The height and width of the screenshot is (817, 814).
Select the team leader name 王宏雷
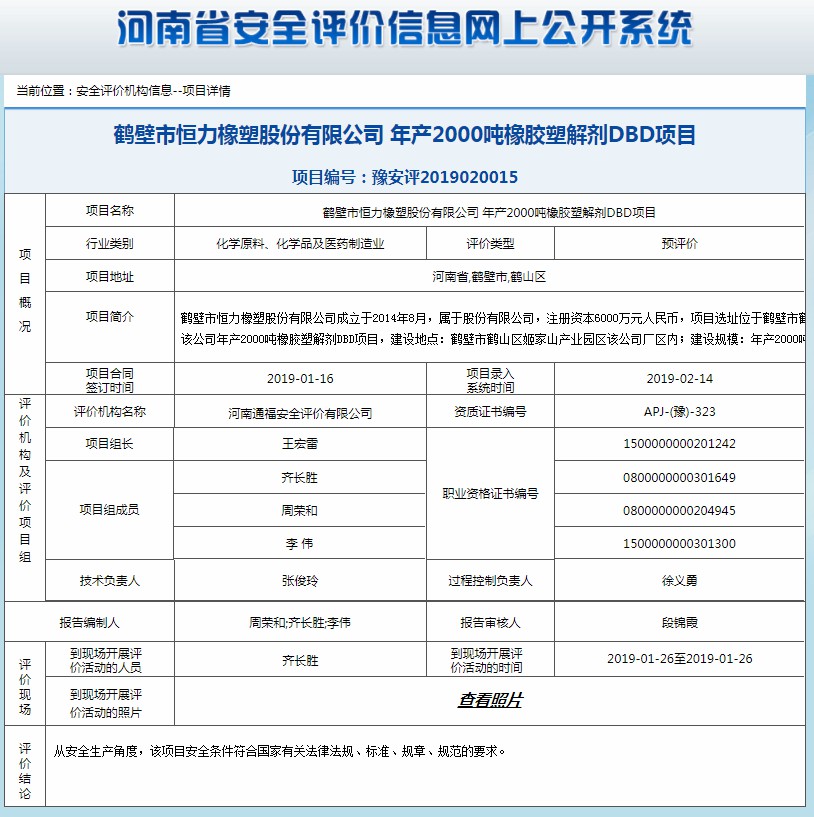pyautogui.click(x=300, y=444)
